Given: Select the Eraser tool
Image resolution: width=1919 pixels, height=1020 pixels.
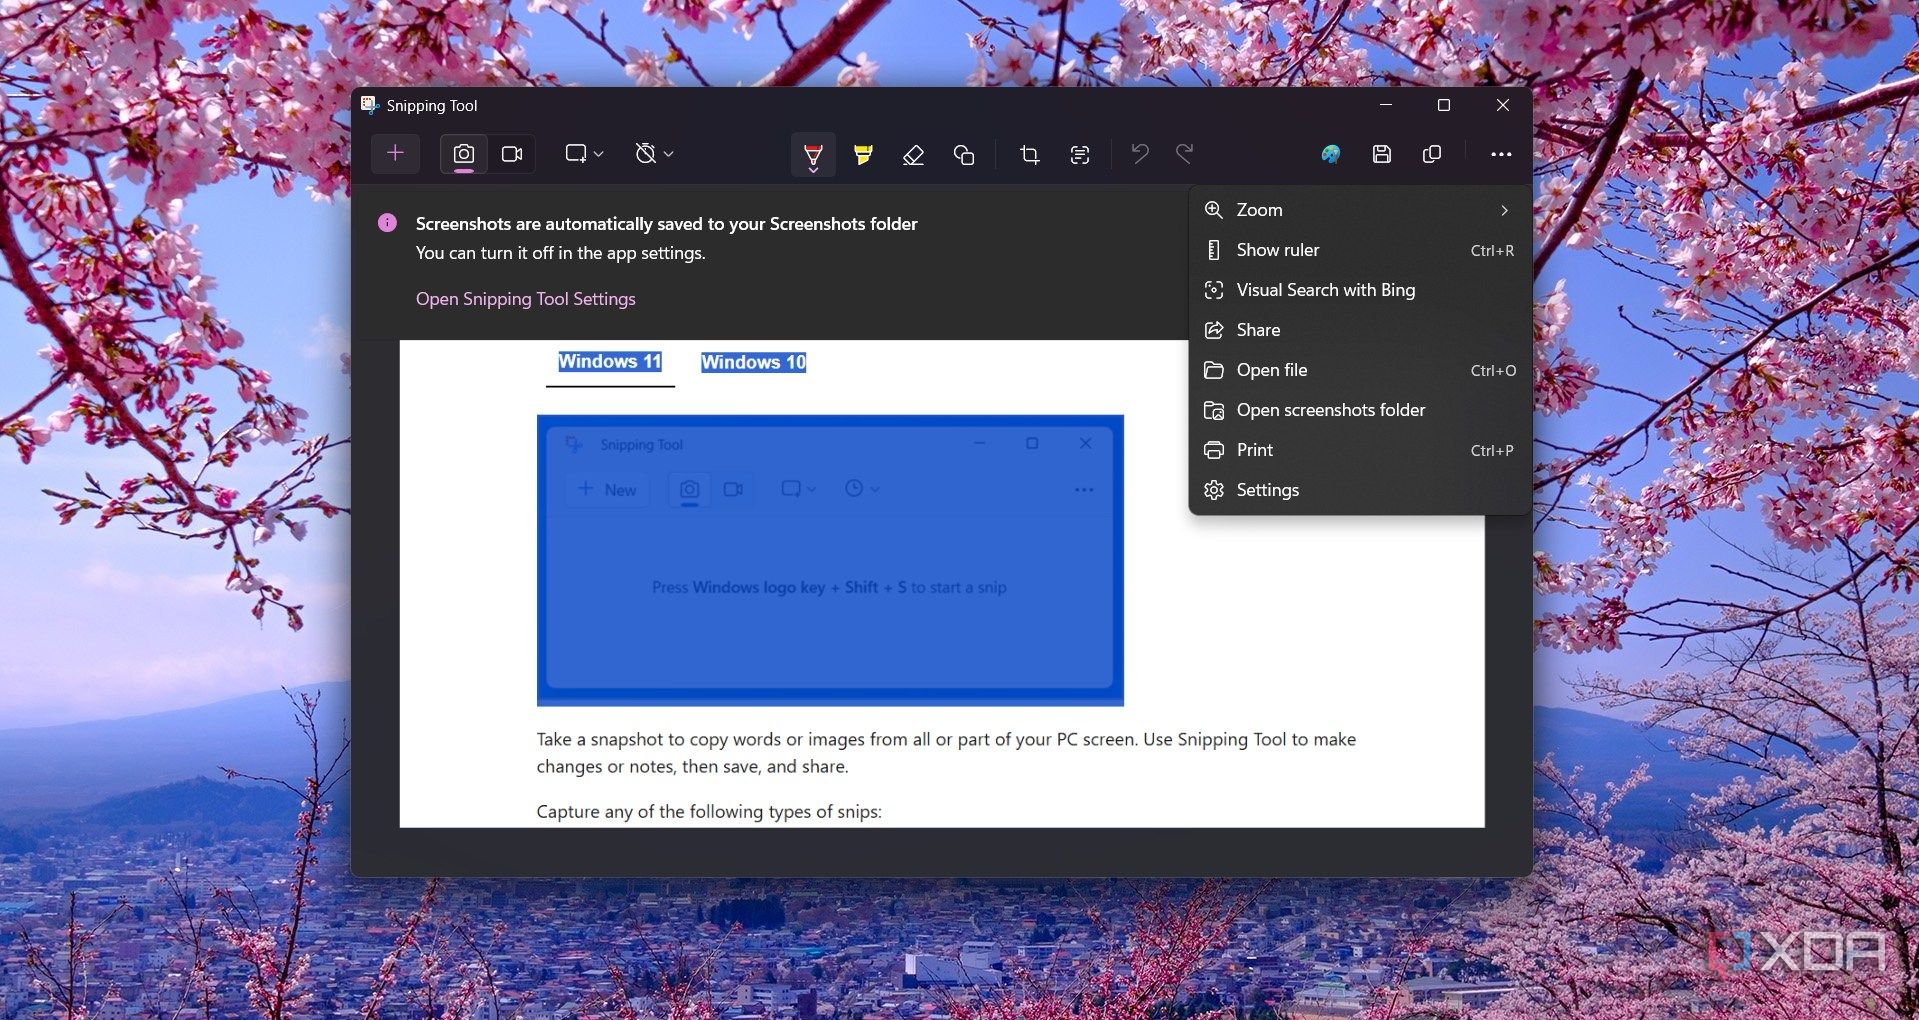Looking at the screenshot, I should click(913, 154).
